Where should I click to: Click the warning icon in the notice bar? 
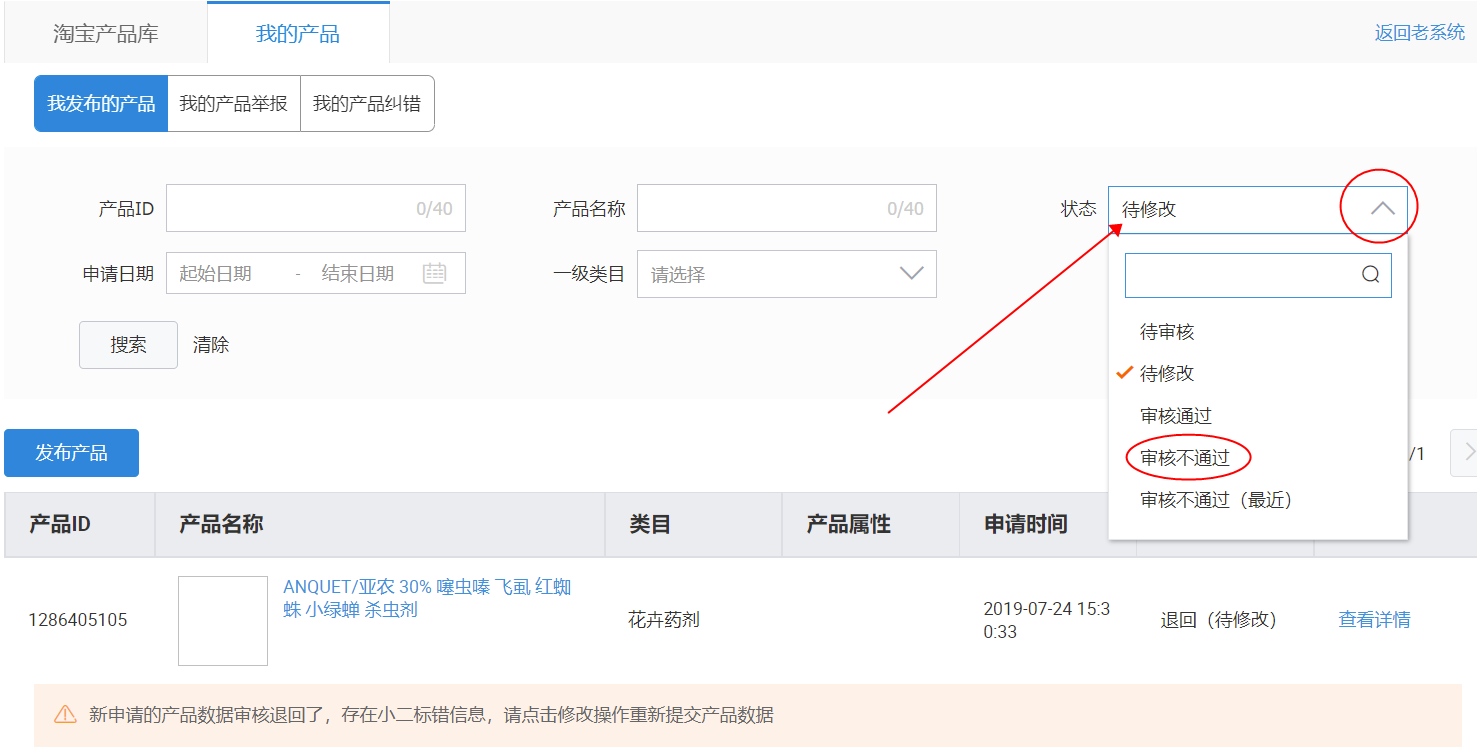[x=65, y=715]
